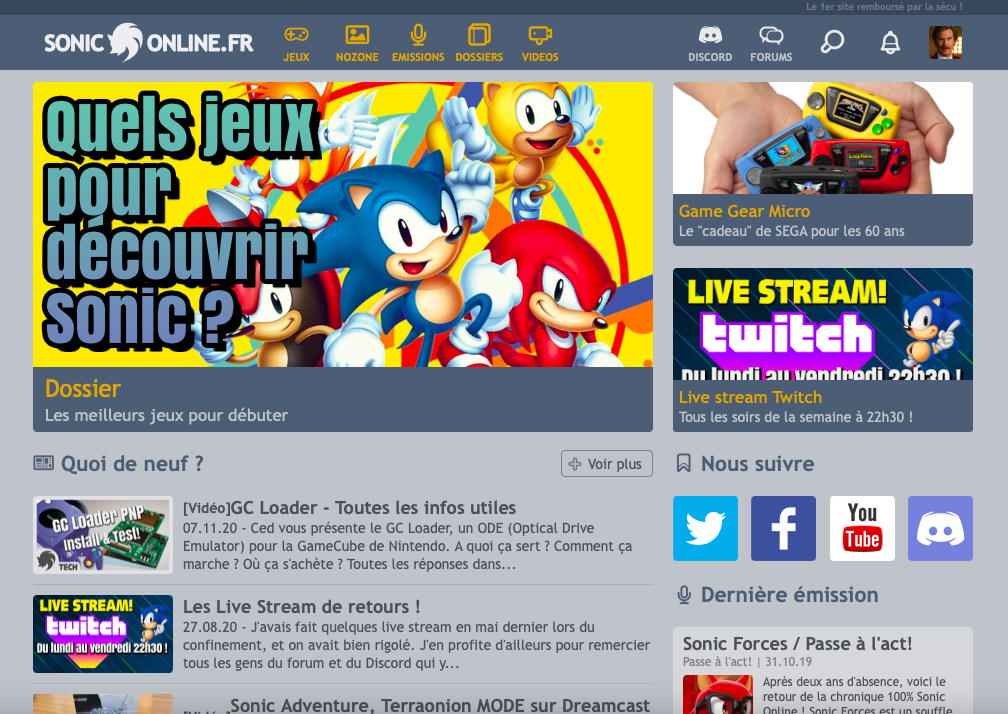Click 'Le 1er site remboursé par la sécu' tagline
Image resolution: width=1008 pixels, height=714 pixels.
884,6
